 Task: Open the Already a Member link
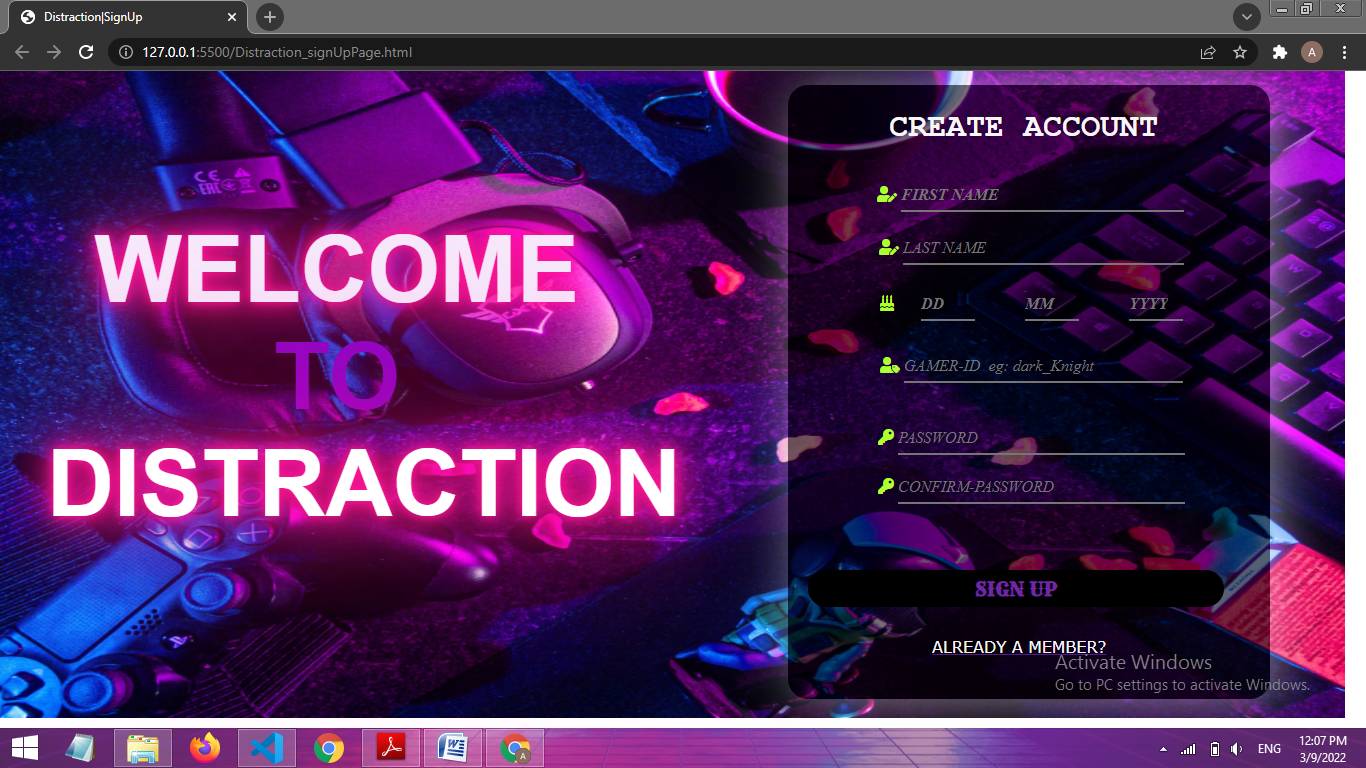point(1019,647)
